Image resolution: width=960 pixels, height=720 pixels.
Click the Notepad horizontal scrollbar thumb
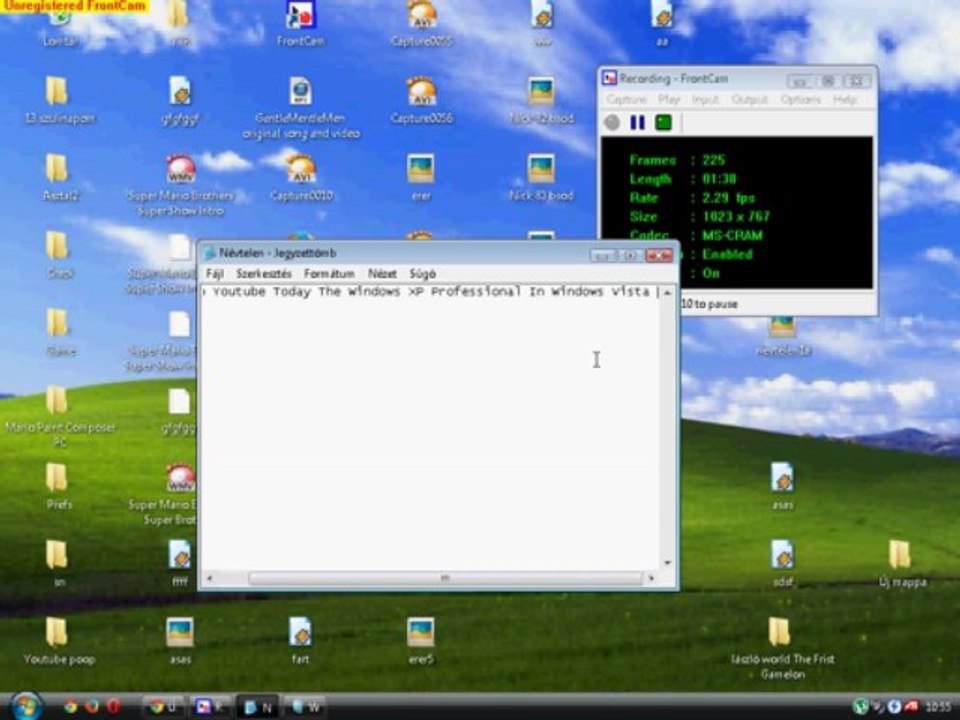(x=445, y=578)
